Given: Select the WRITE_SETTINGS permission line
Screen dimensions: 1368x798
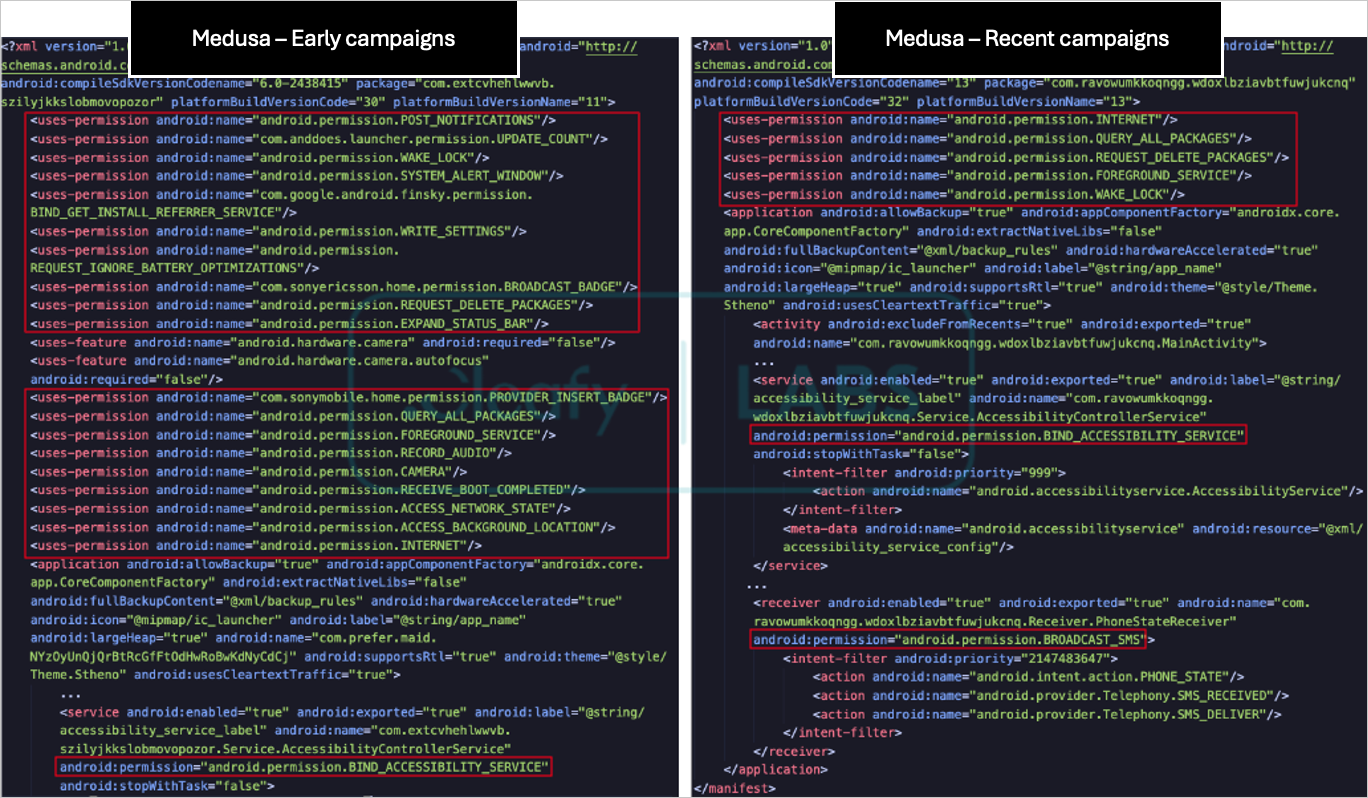Looking at the screenshot, I should click(x=278, y=231).
